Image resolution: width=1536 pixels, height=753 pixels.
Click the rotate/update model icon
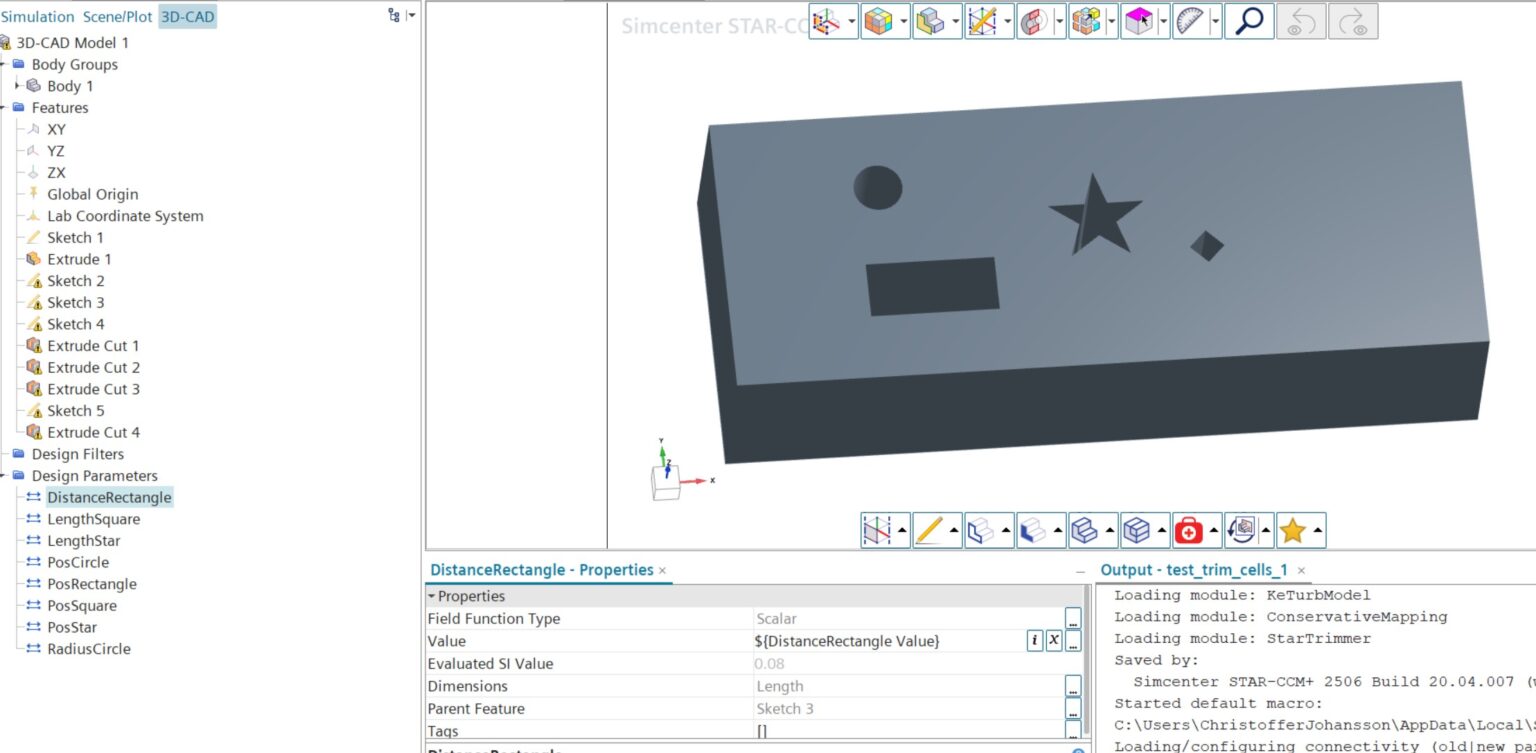1241,530
